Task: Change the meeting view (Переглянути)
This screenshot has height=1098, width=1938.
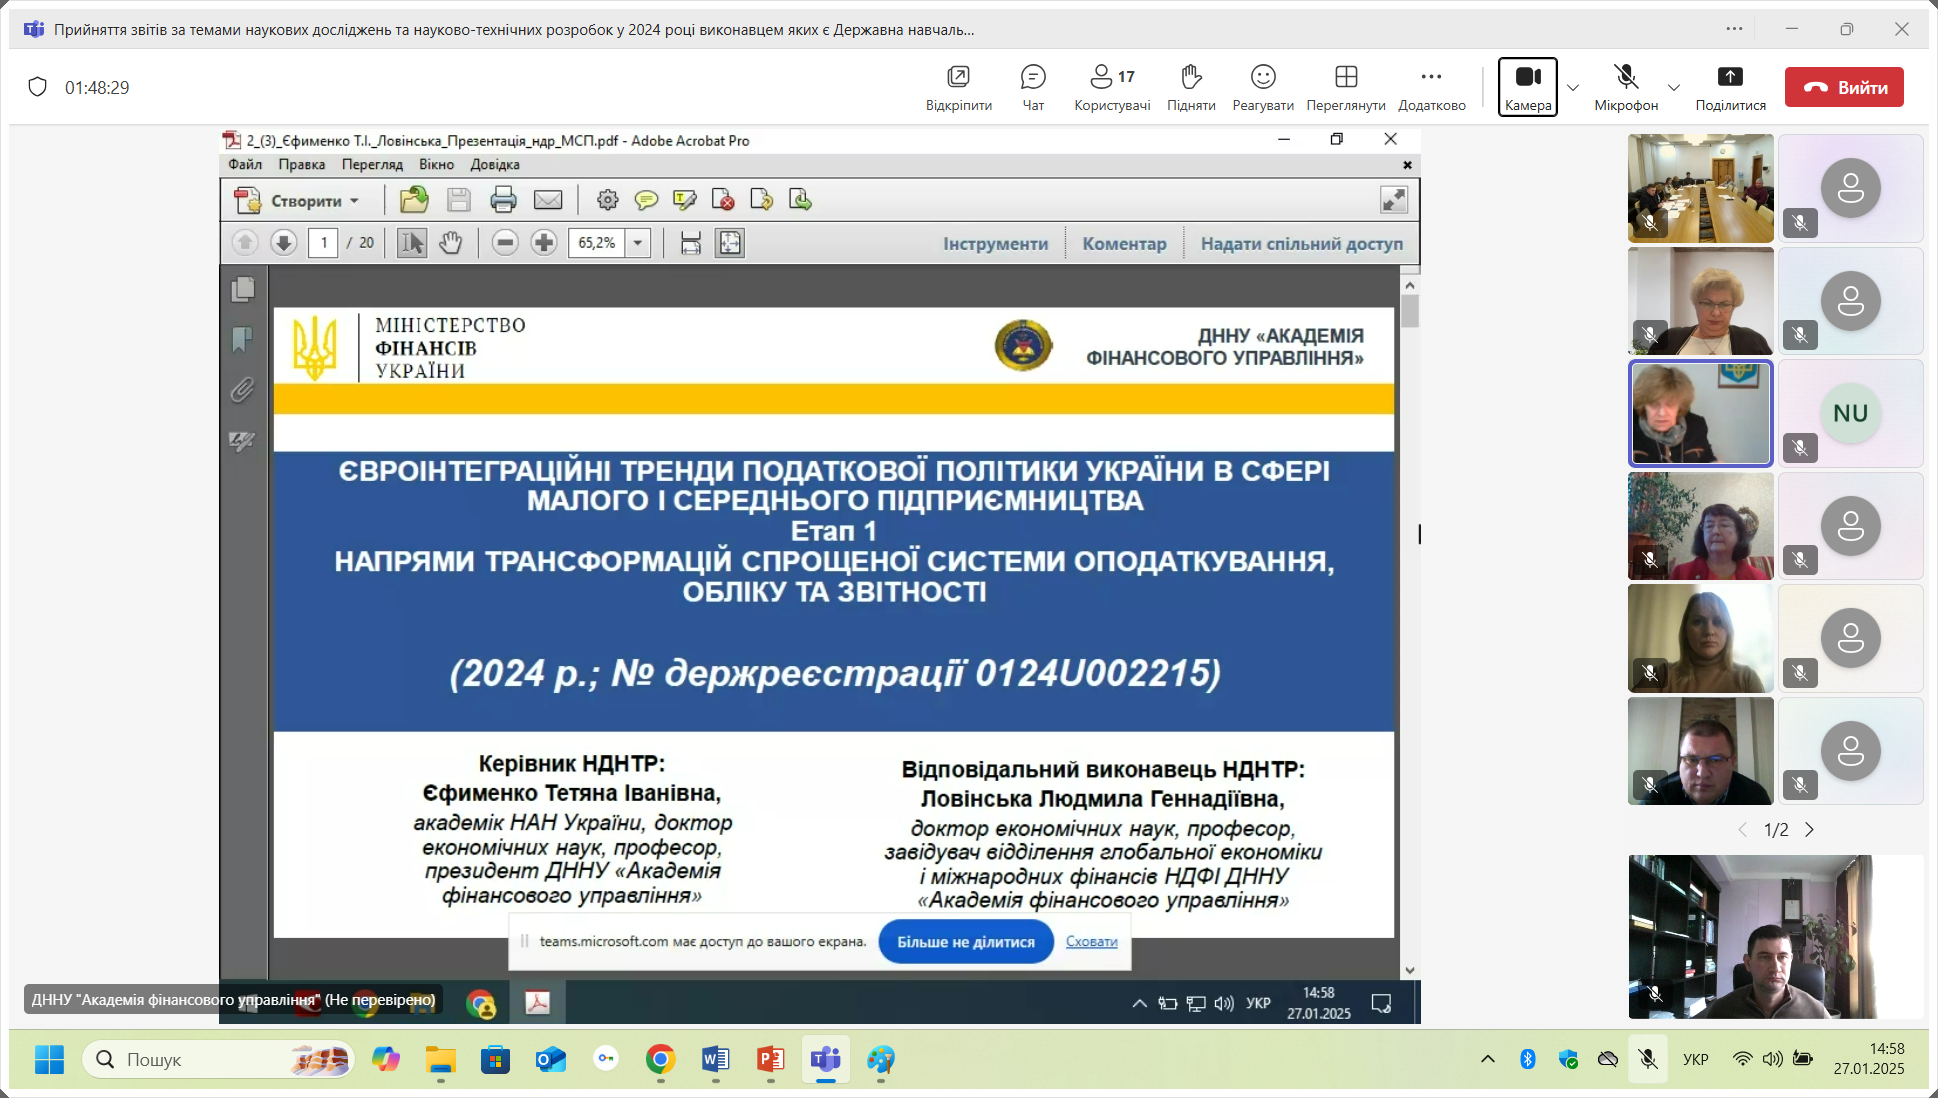Action: 1346,87
